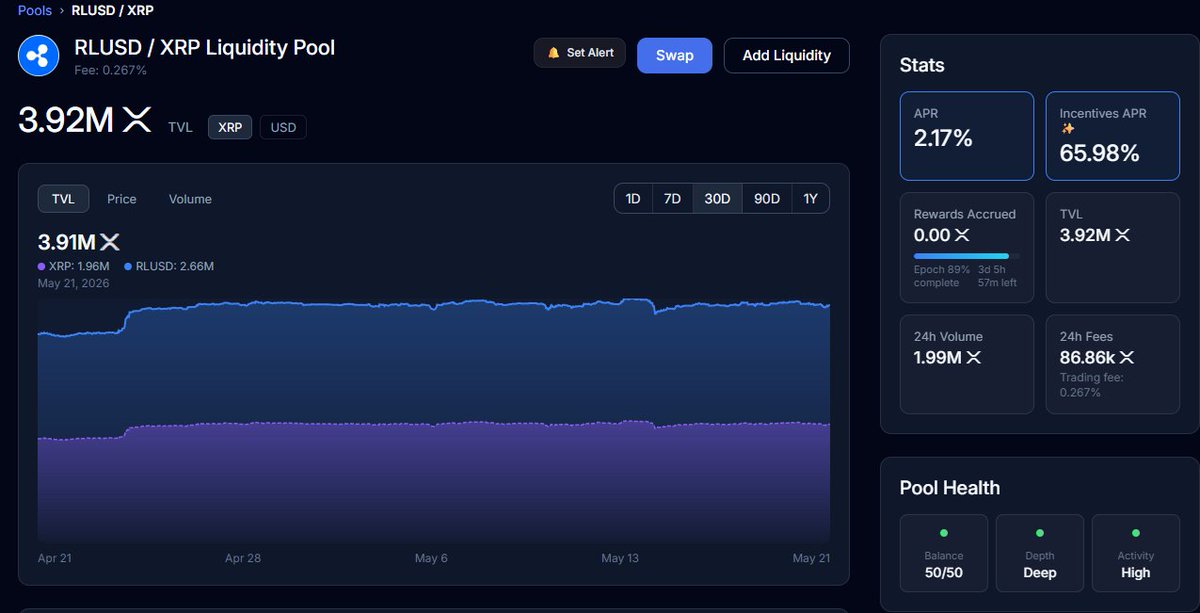Click the XRP symbol beside chart value 3.91M
The image size is (1200, 613).
point(110,242)
